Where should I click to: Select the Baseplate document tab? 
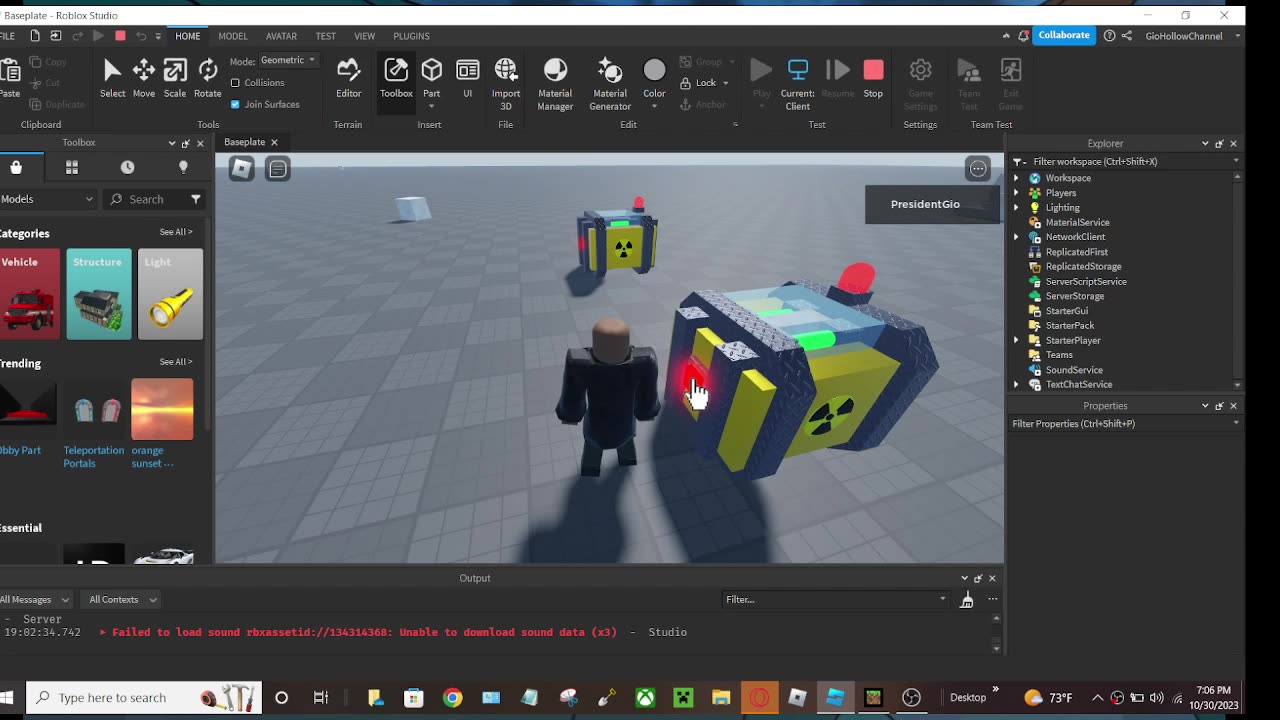point(245,142)
